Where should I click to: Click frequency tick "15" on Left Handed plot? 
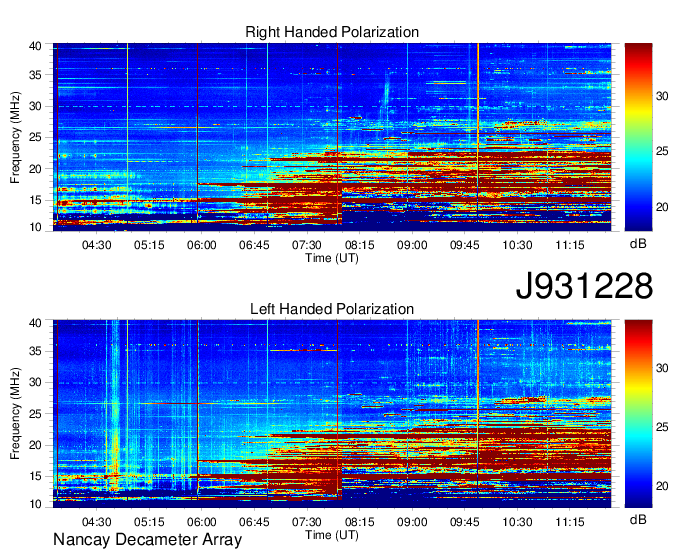pos(35,476)
